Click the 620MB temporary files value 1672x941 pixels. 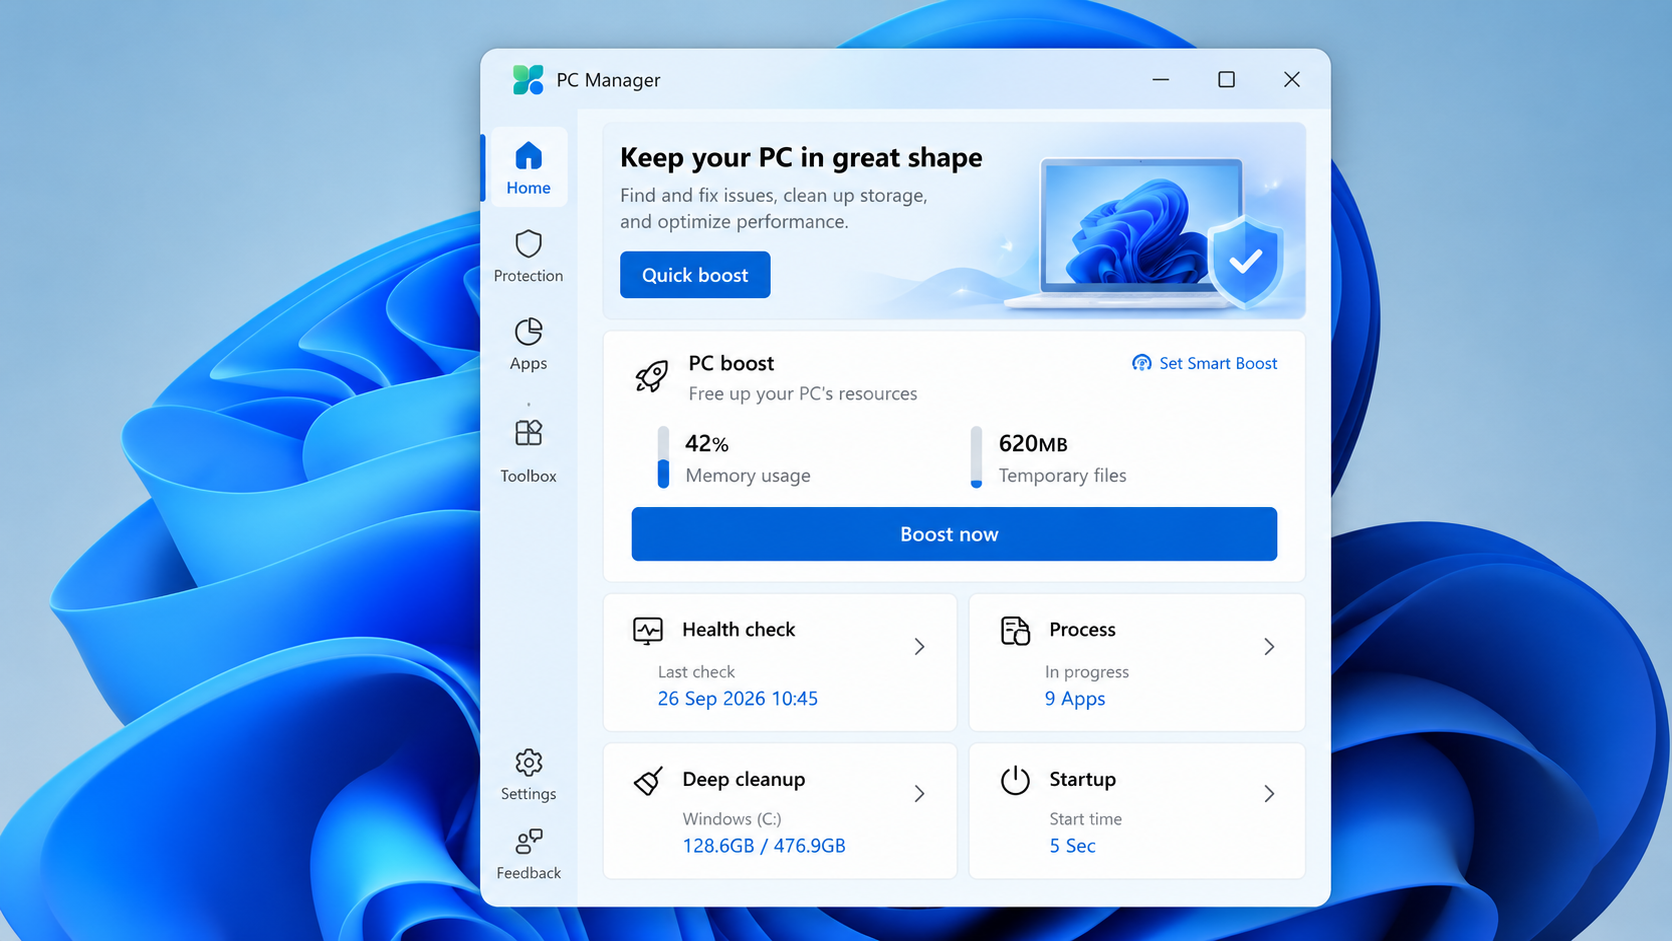(1033, 444)
